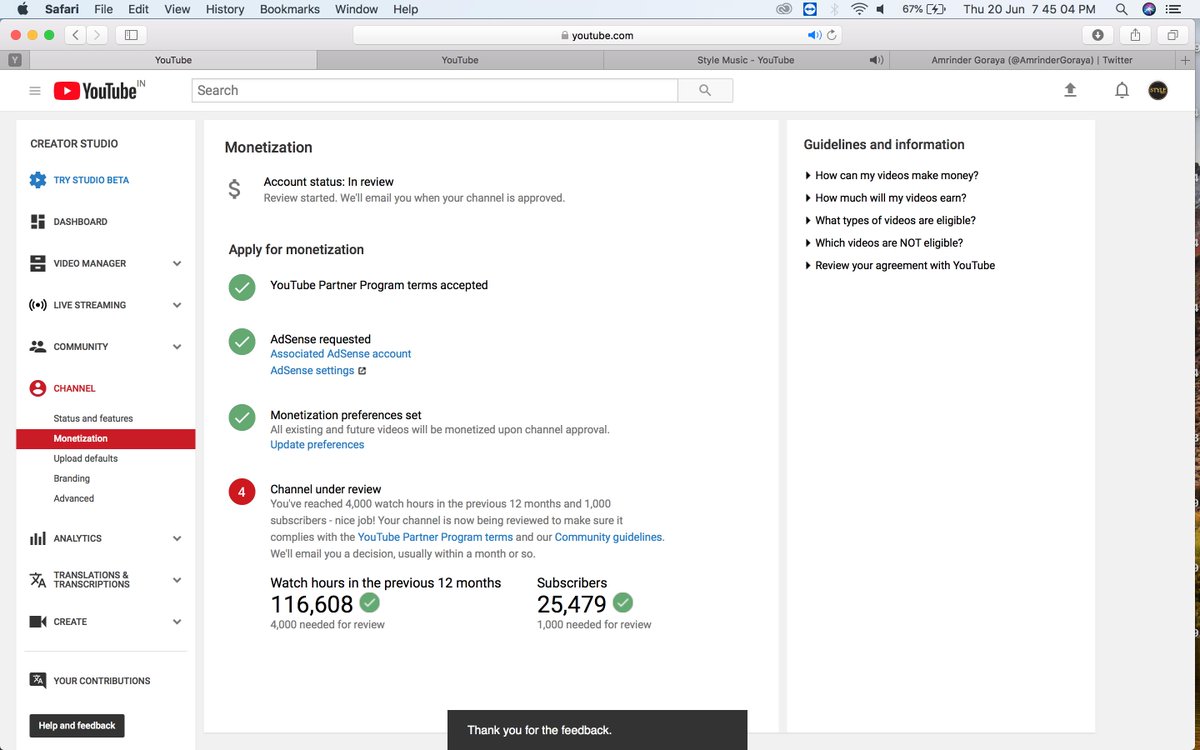Click the Dashboard grid icon
Viewport: 1200px width, 750px height.
[x=38, y=222]
